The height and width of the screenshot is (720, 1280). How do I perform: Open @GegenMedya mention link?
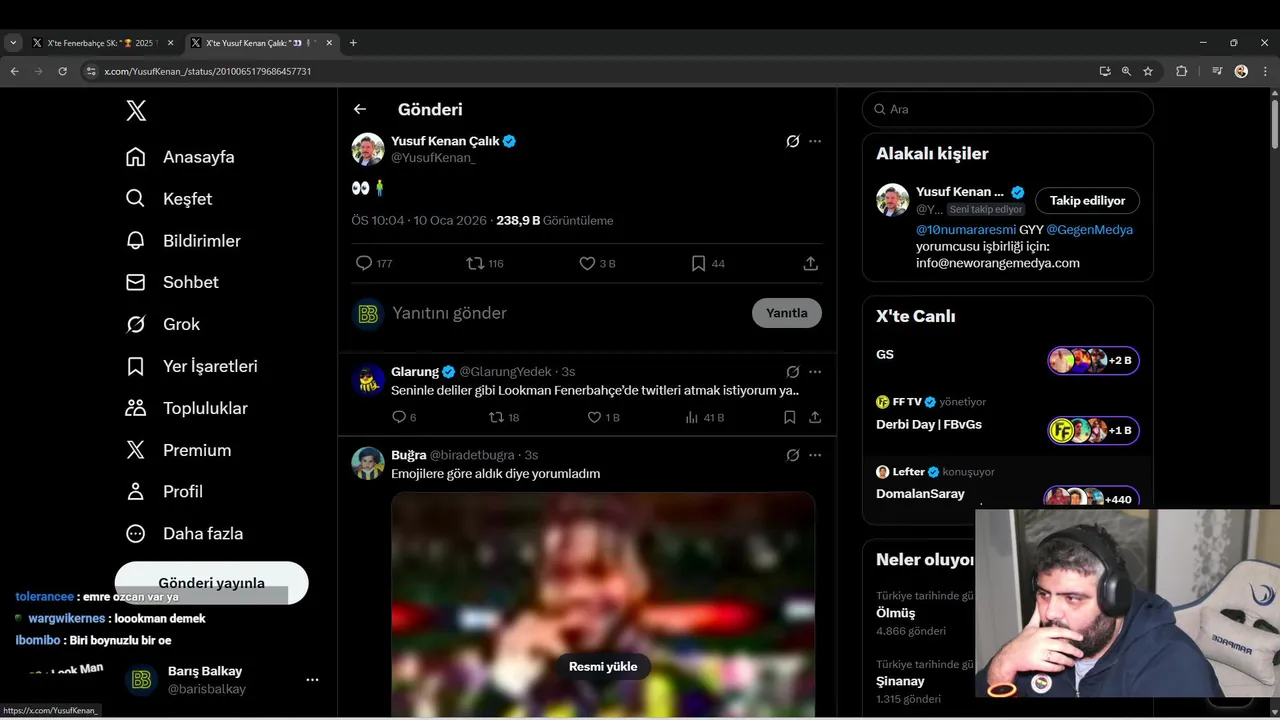click(1089, 230)
